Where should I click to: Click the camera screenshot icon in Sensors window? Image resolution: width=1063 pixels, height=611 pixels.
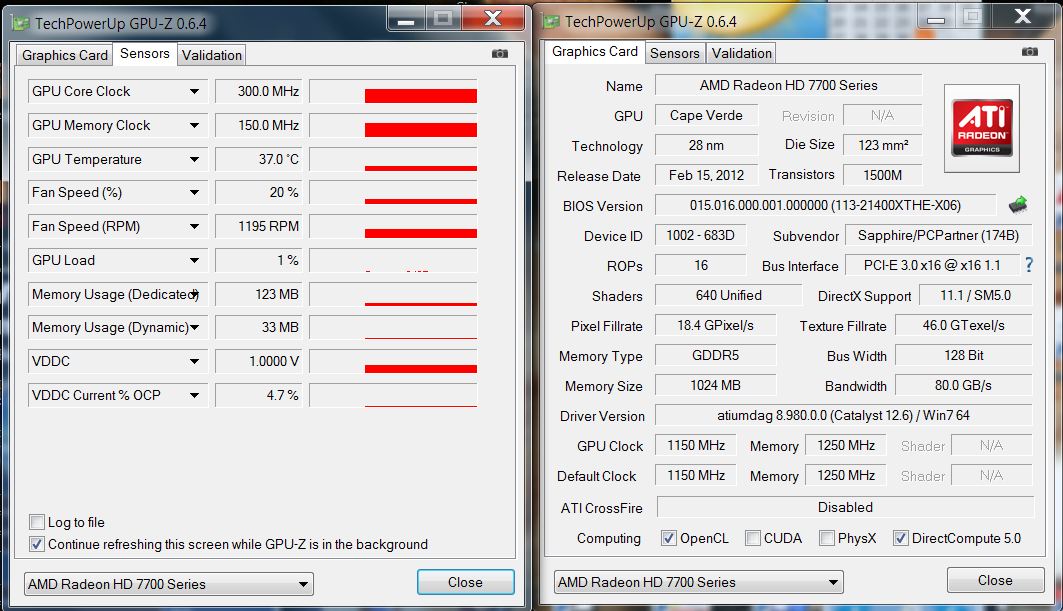pos(500,54)
